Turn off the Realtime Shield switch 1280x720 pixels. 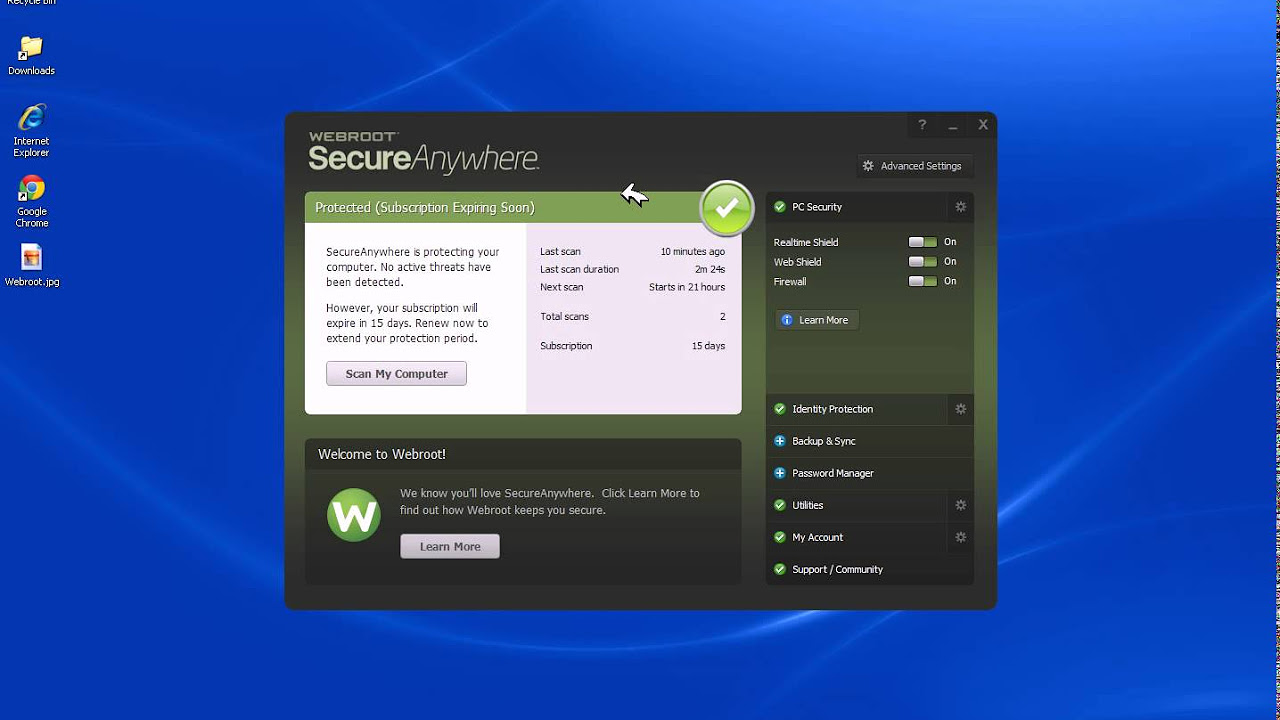922,242
